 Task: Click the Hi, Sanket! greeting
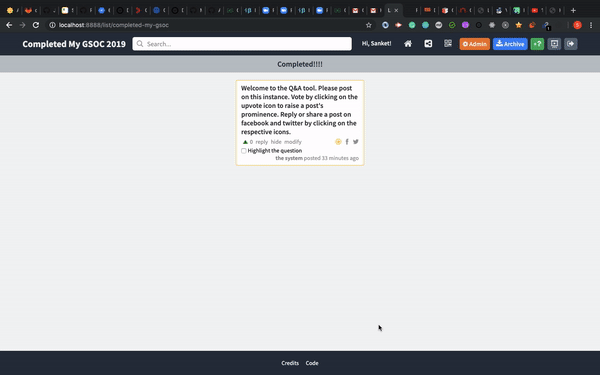(x=377, y=44)
